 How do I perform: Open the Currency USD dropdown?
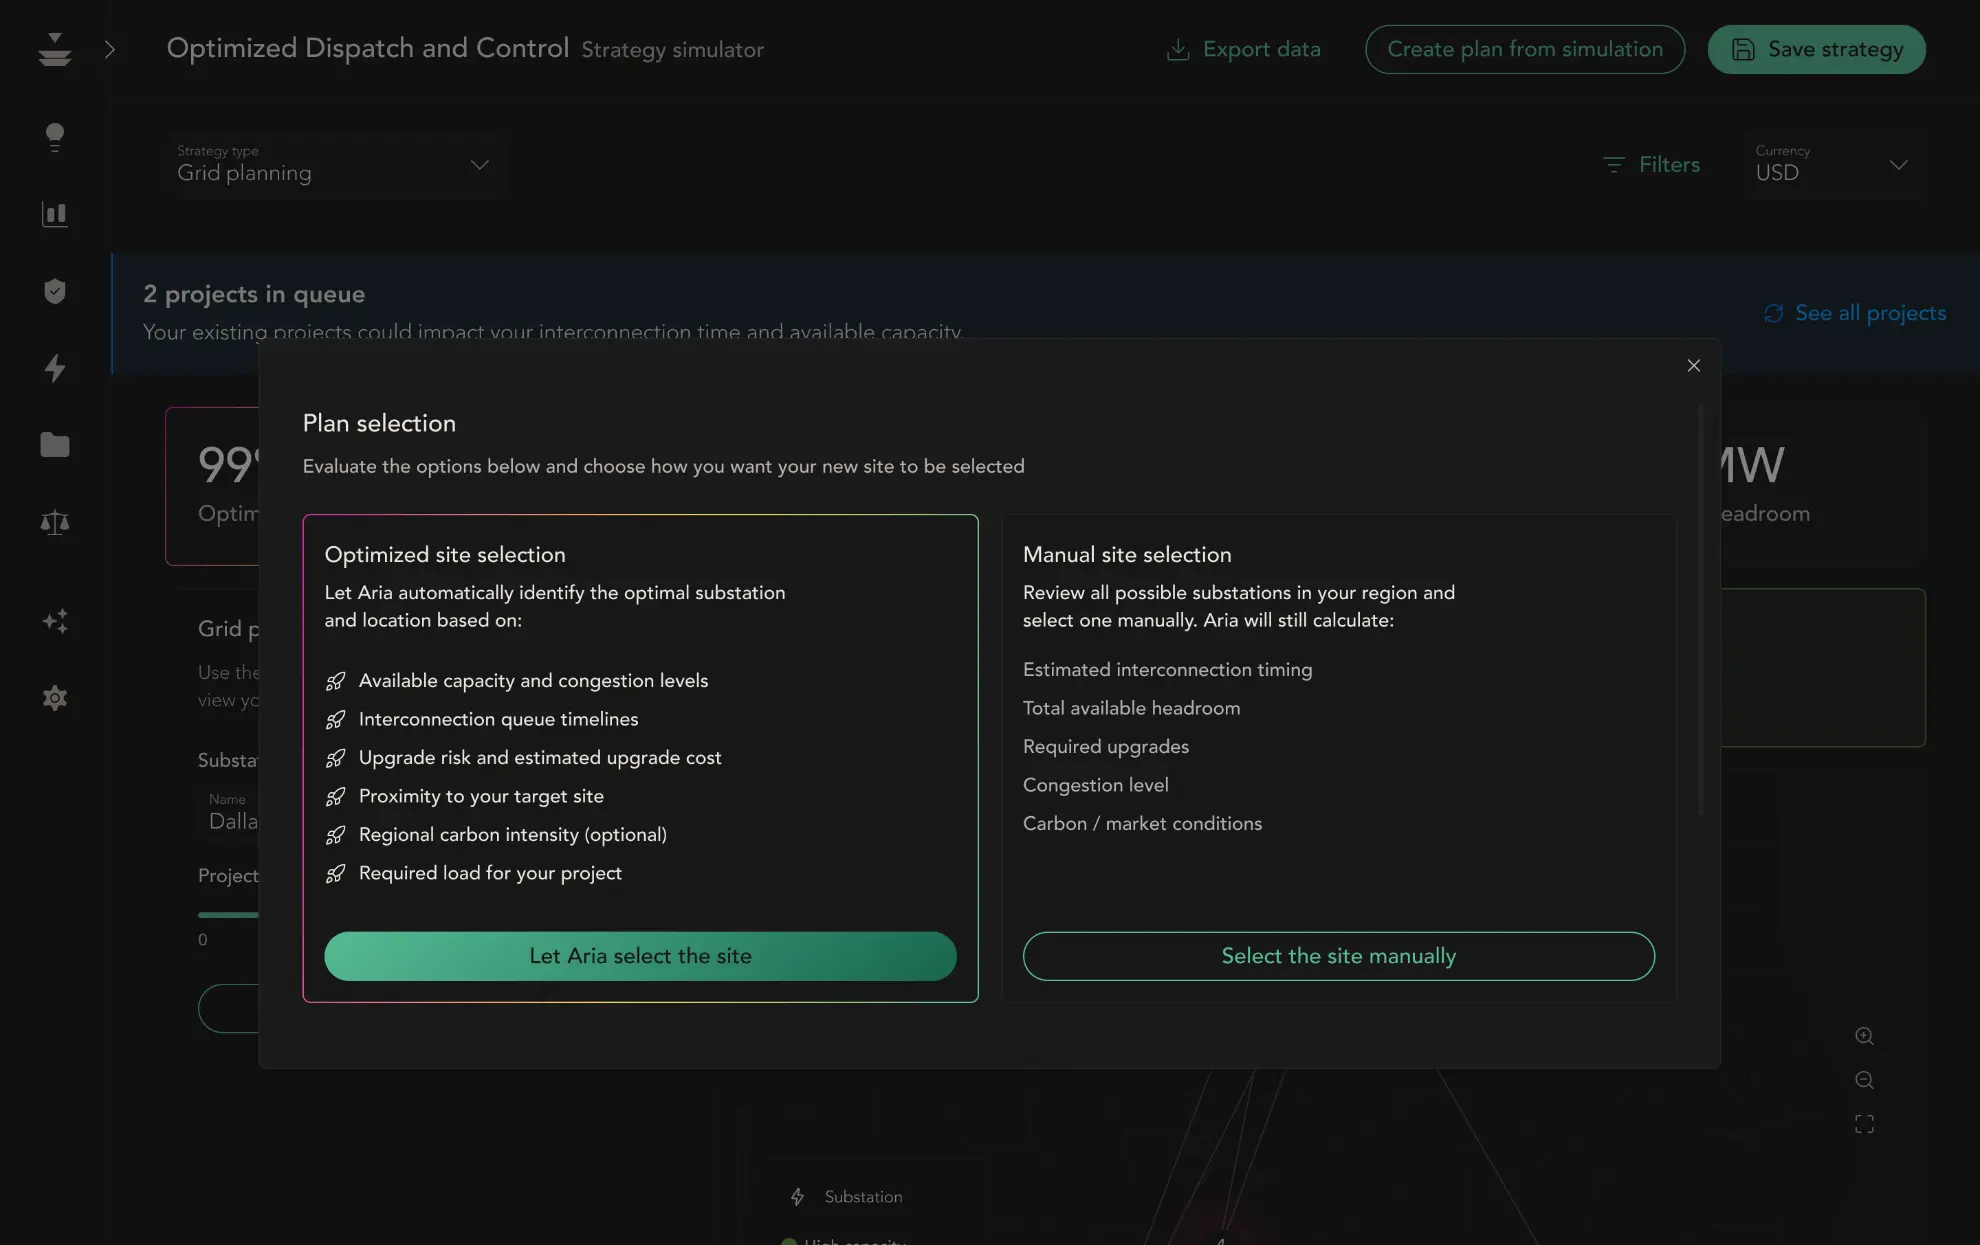(1834, 164)
